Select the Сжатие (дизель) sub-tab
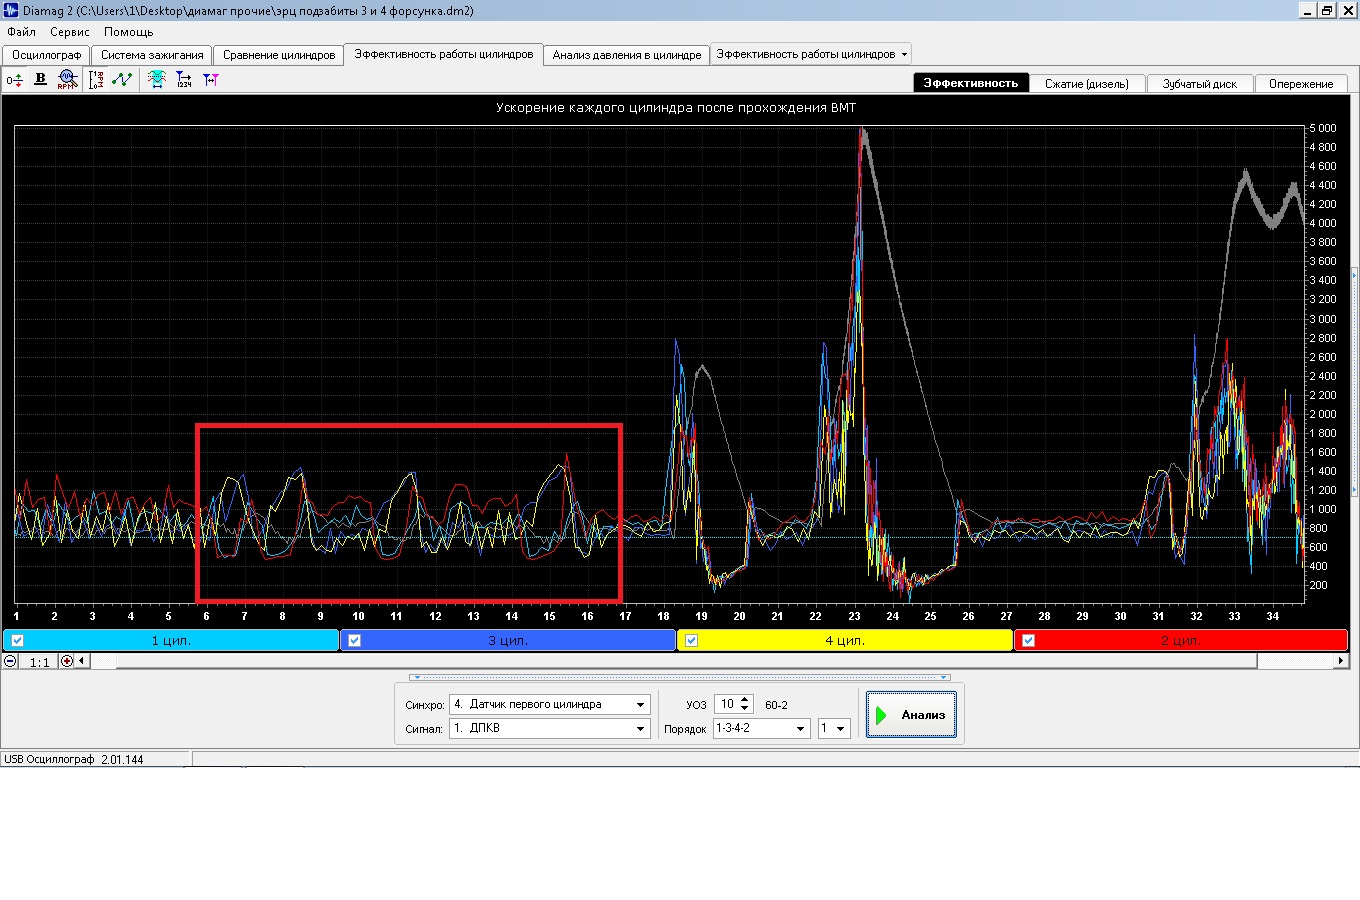This screenshot has width=1360, height=900. pyautogui.click(x=1087, y=84)
